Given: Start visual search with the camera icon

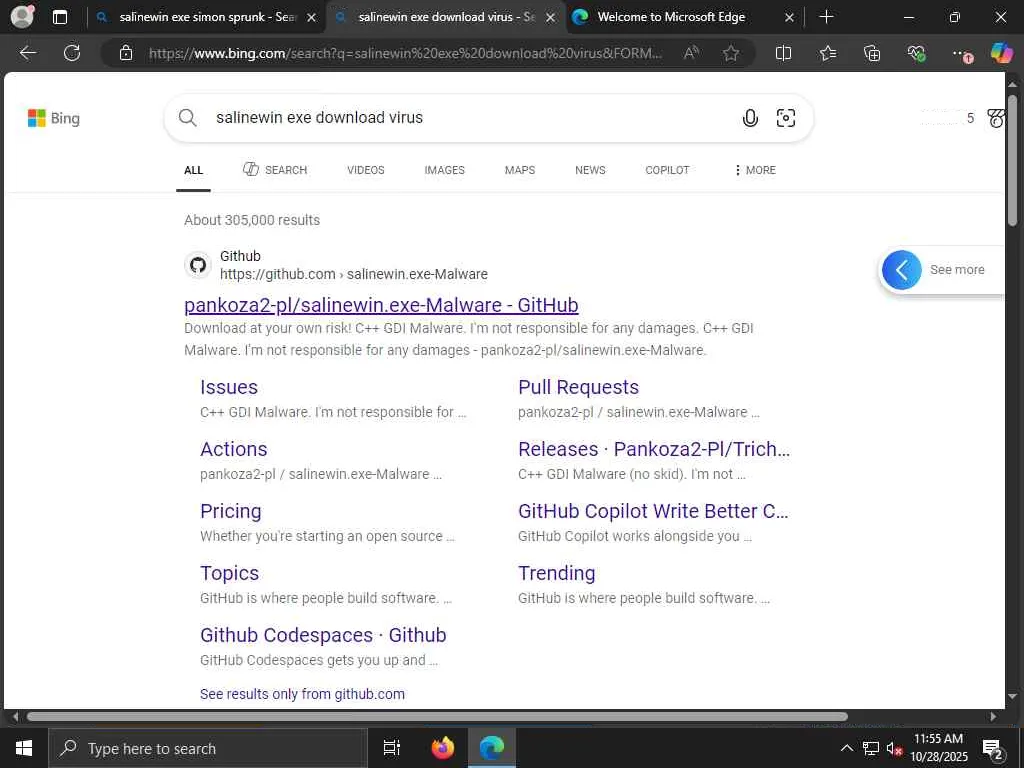Looking at the screenshot, I should tap(786, 118).
